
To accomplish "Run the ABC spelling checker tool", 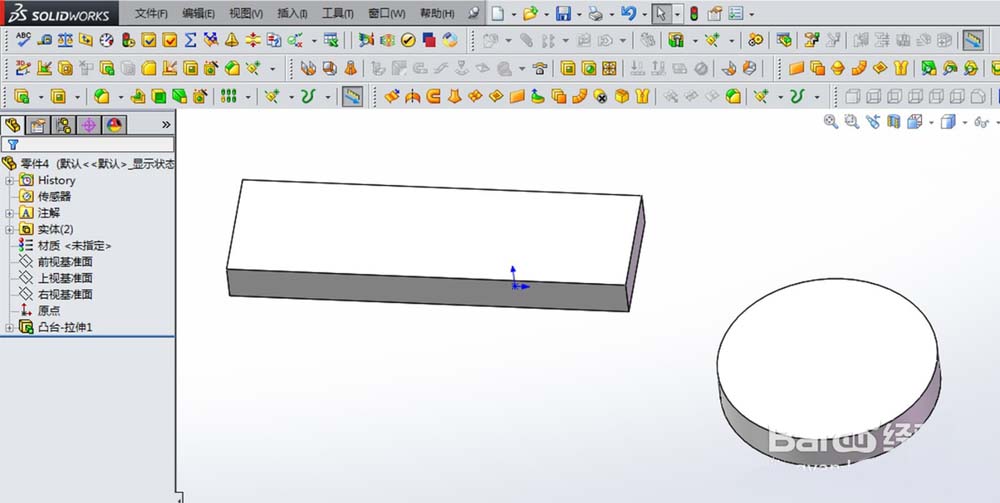I will 23,40.
